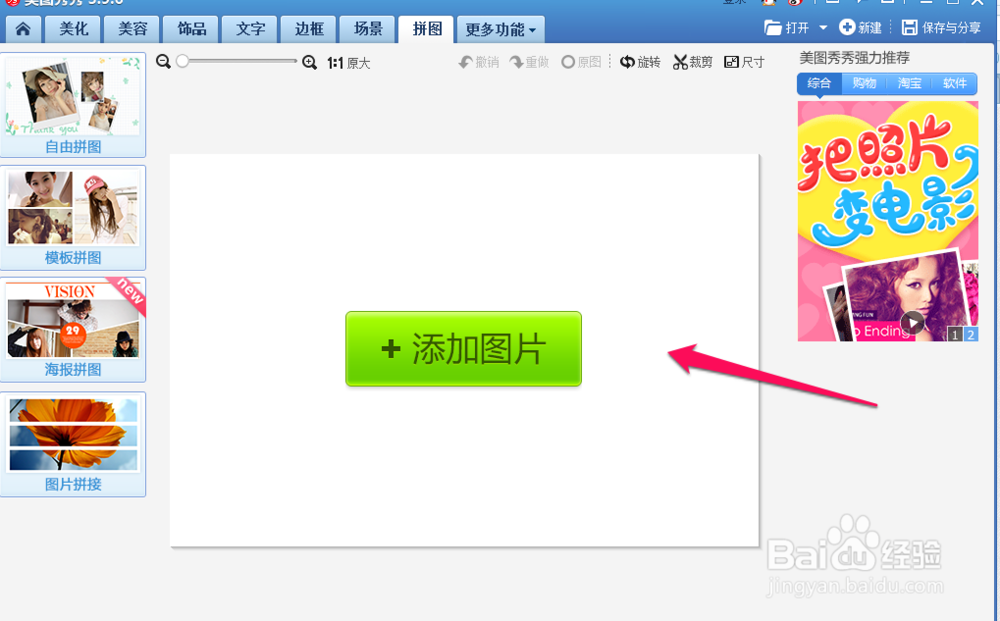The height and width of the screenshot is (621, 1000).
Task: Create a new canvas with 新建 icon
Action: point(861,27)
